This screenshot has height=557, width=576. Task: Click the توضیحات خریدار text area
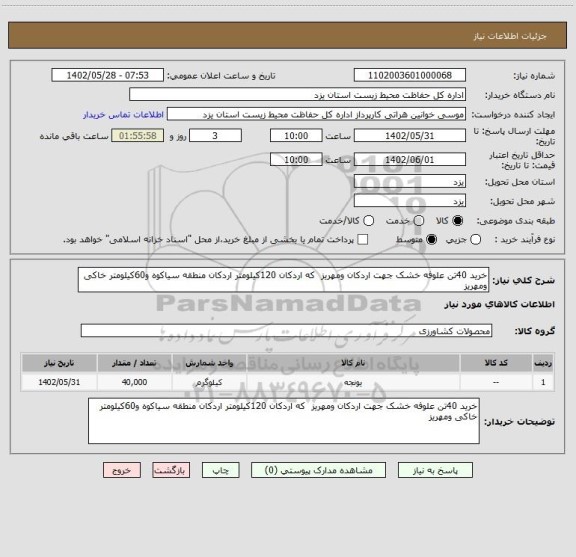click(x=284, y=421)
